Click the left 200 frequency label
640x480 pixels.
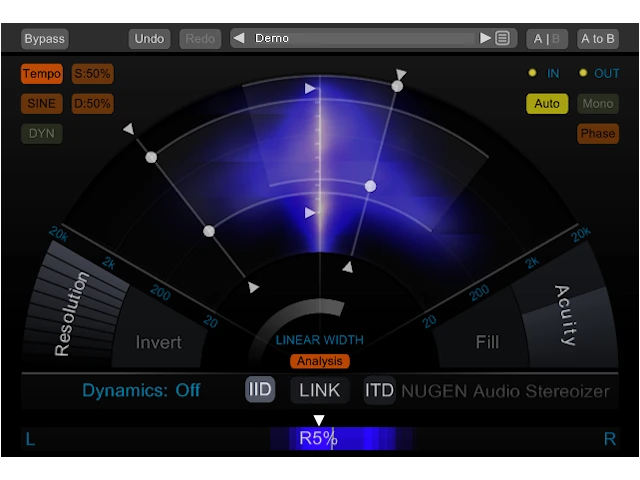[160, 292]
